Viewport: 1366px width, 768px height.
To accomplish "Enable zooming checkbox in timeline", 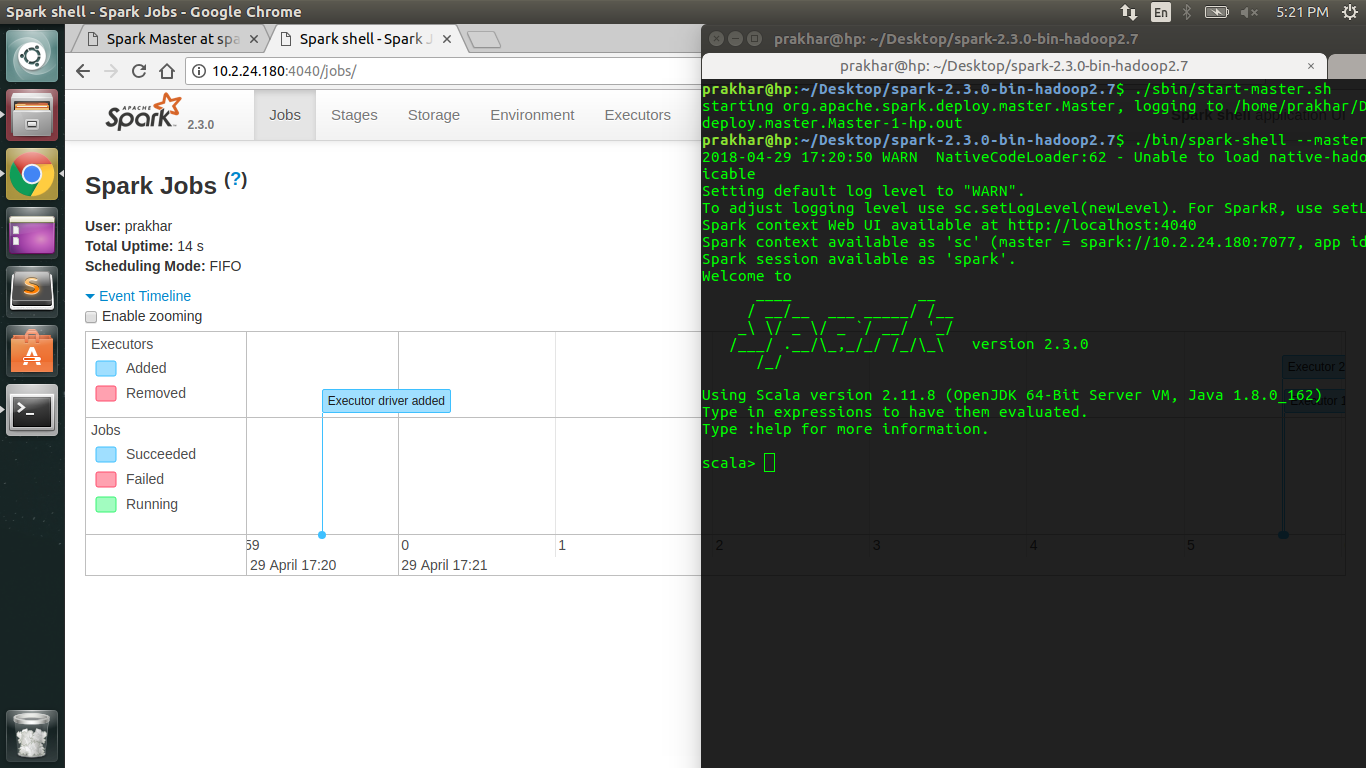I will (x=91, y=317).
